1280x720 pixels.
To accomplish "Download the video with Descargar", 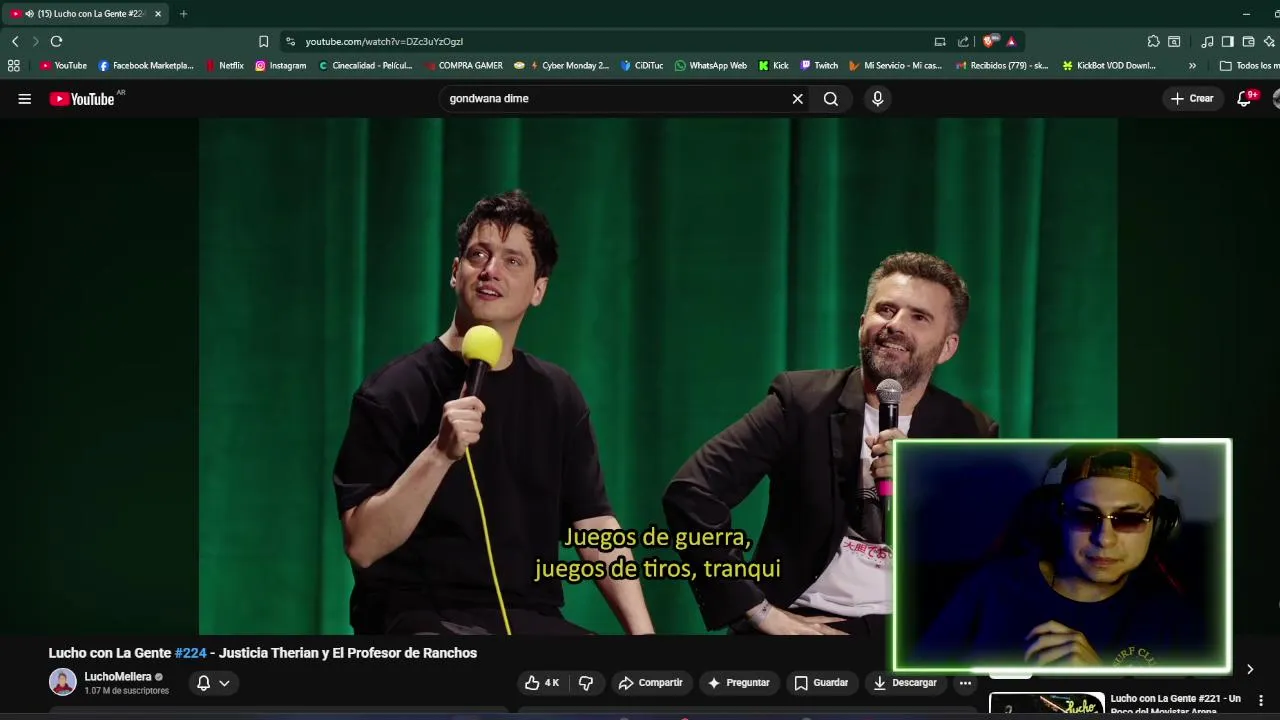I will [905, 683].
